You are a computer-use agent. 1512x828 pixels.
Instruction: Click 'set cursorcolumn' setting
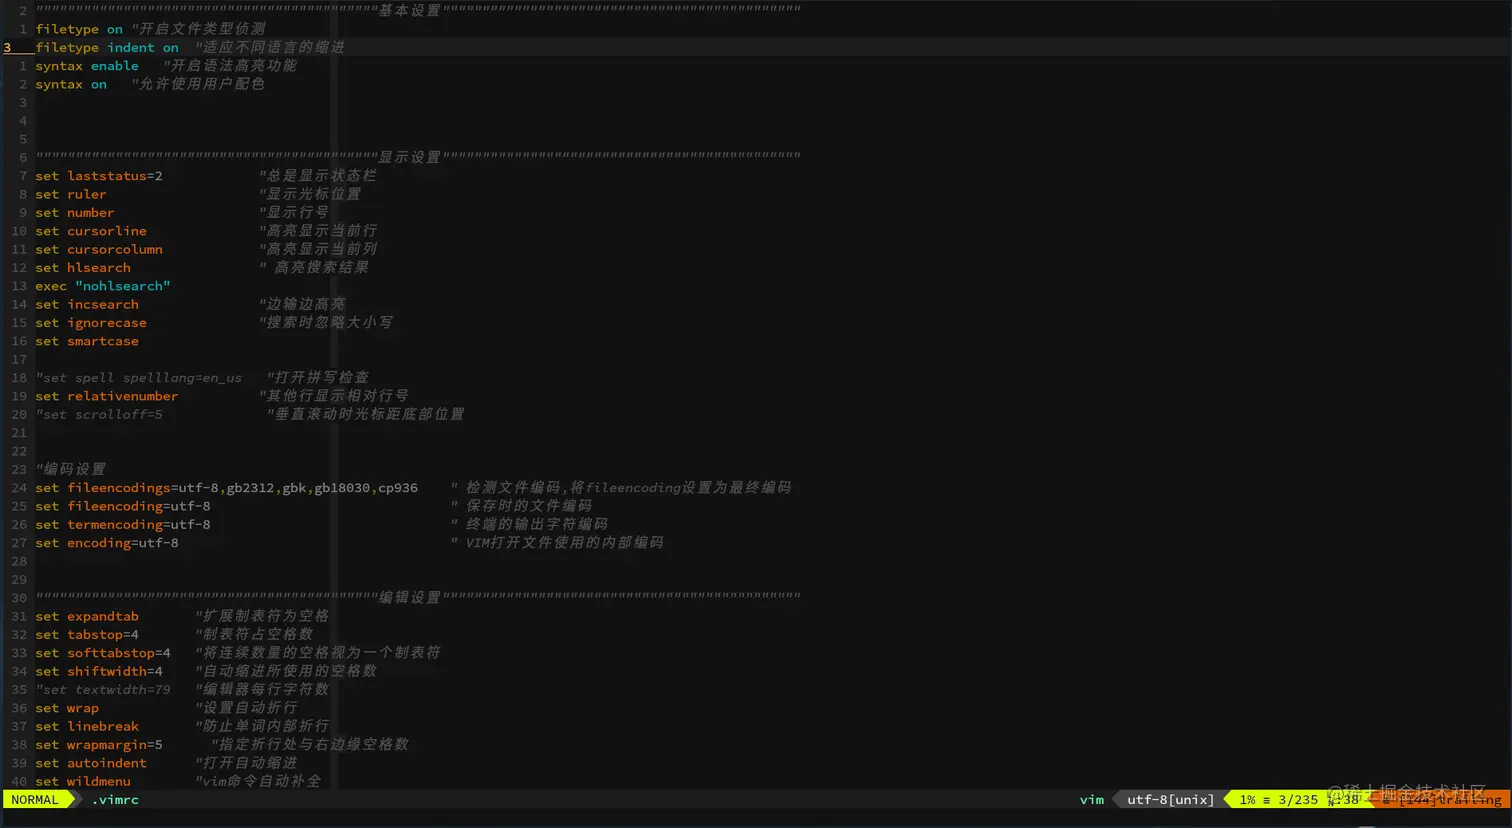click(x=99, y=249)
